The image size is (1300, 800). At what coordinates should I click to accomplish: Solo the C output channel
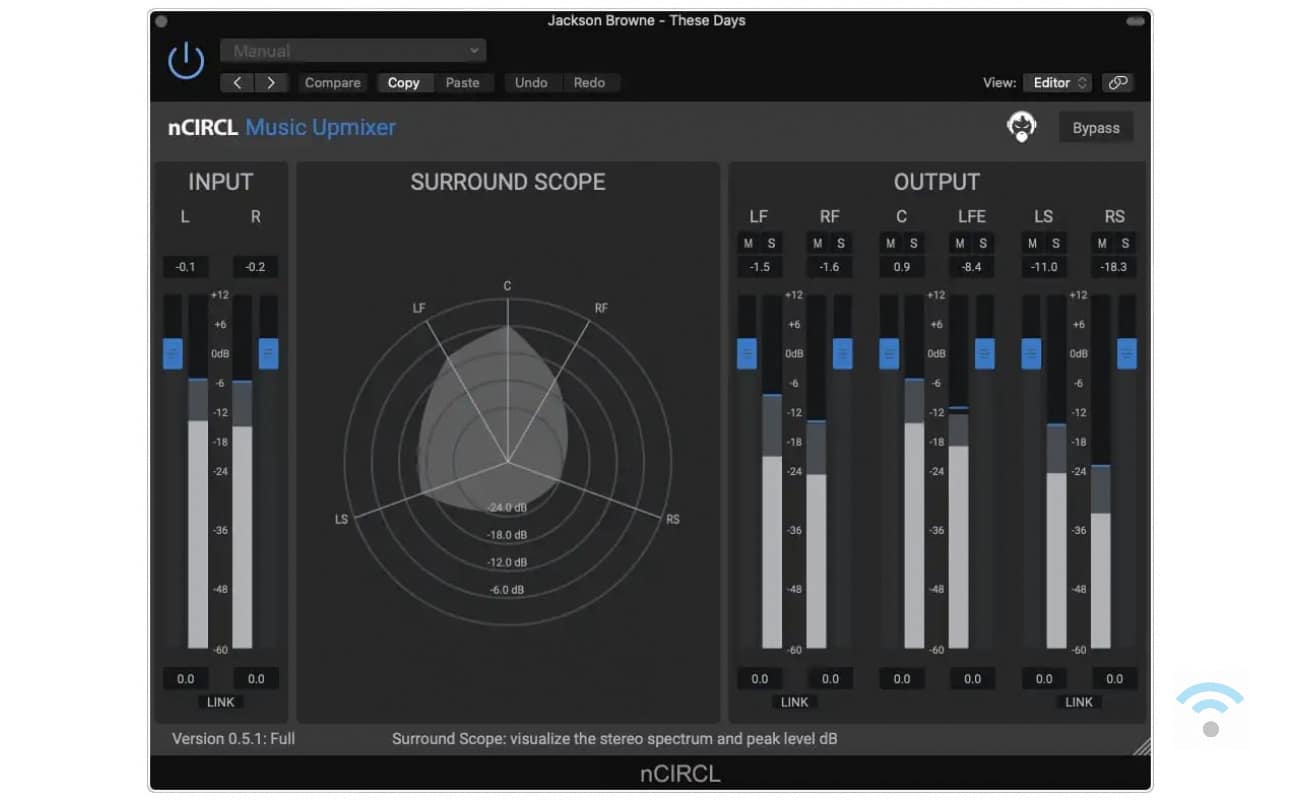[913, 243]
